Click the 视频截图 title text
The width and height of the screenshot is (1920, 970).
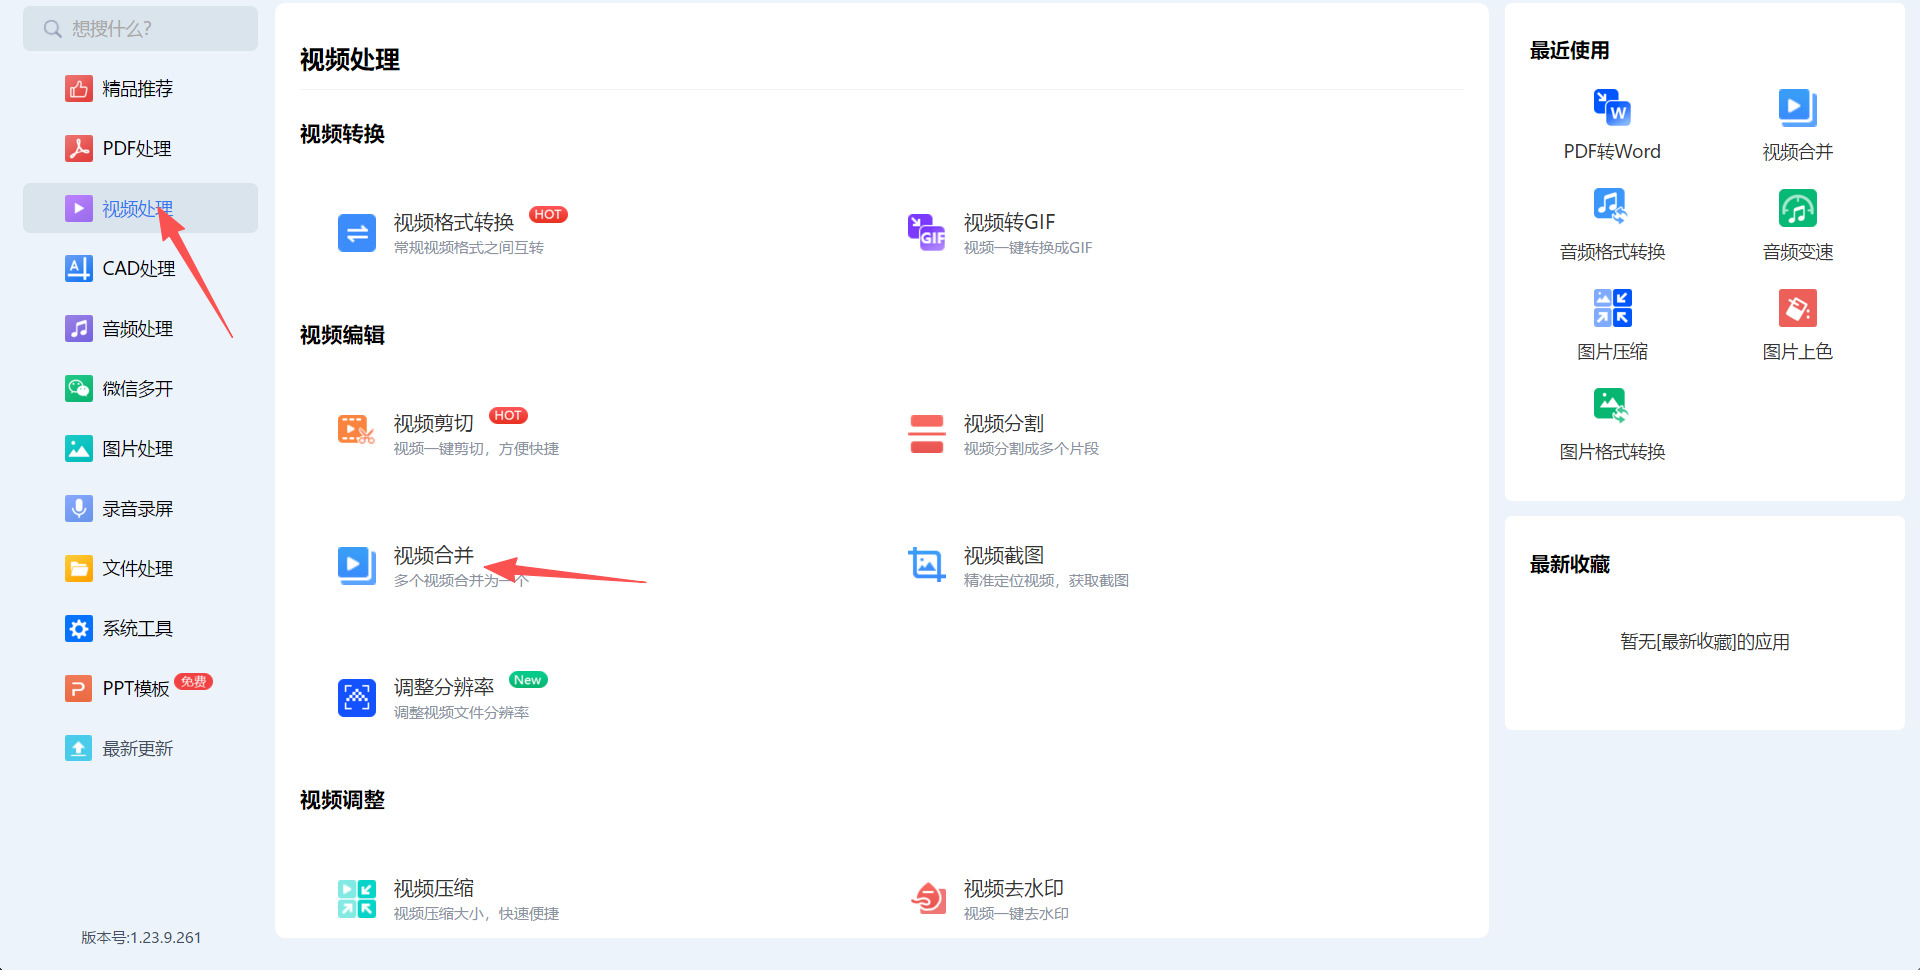pos(1004,555)
